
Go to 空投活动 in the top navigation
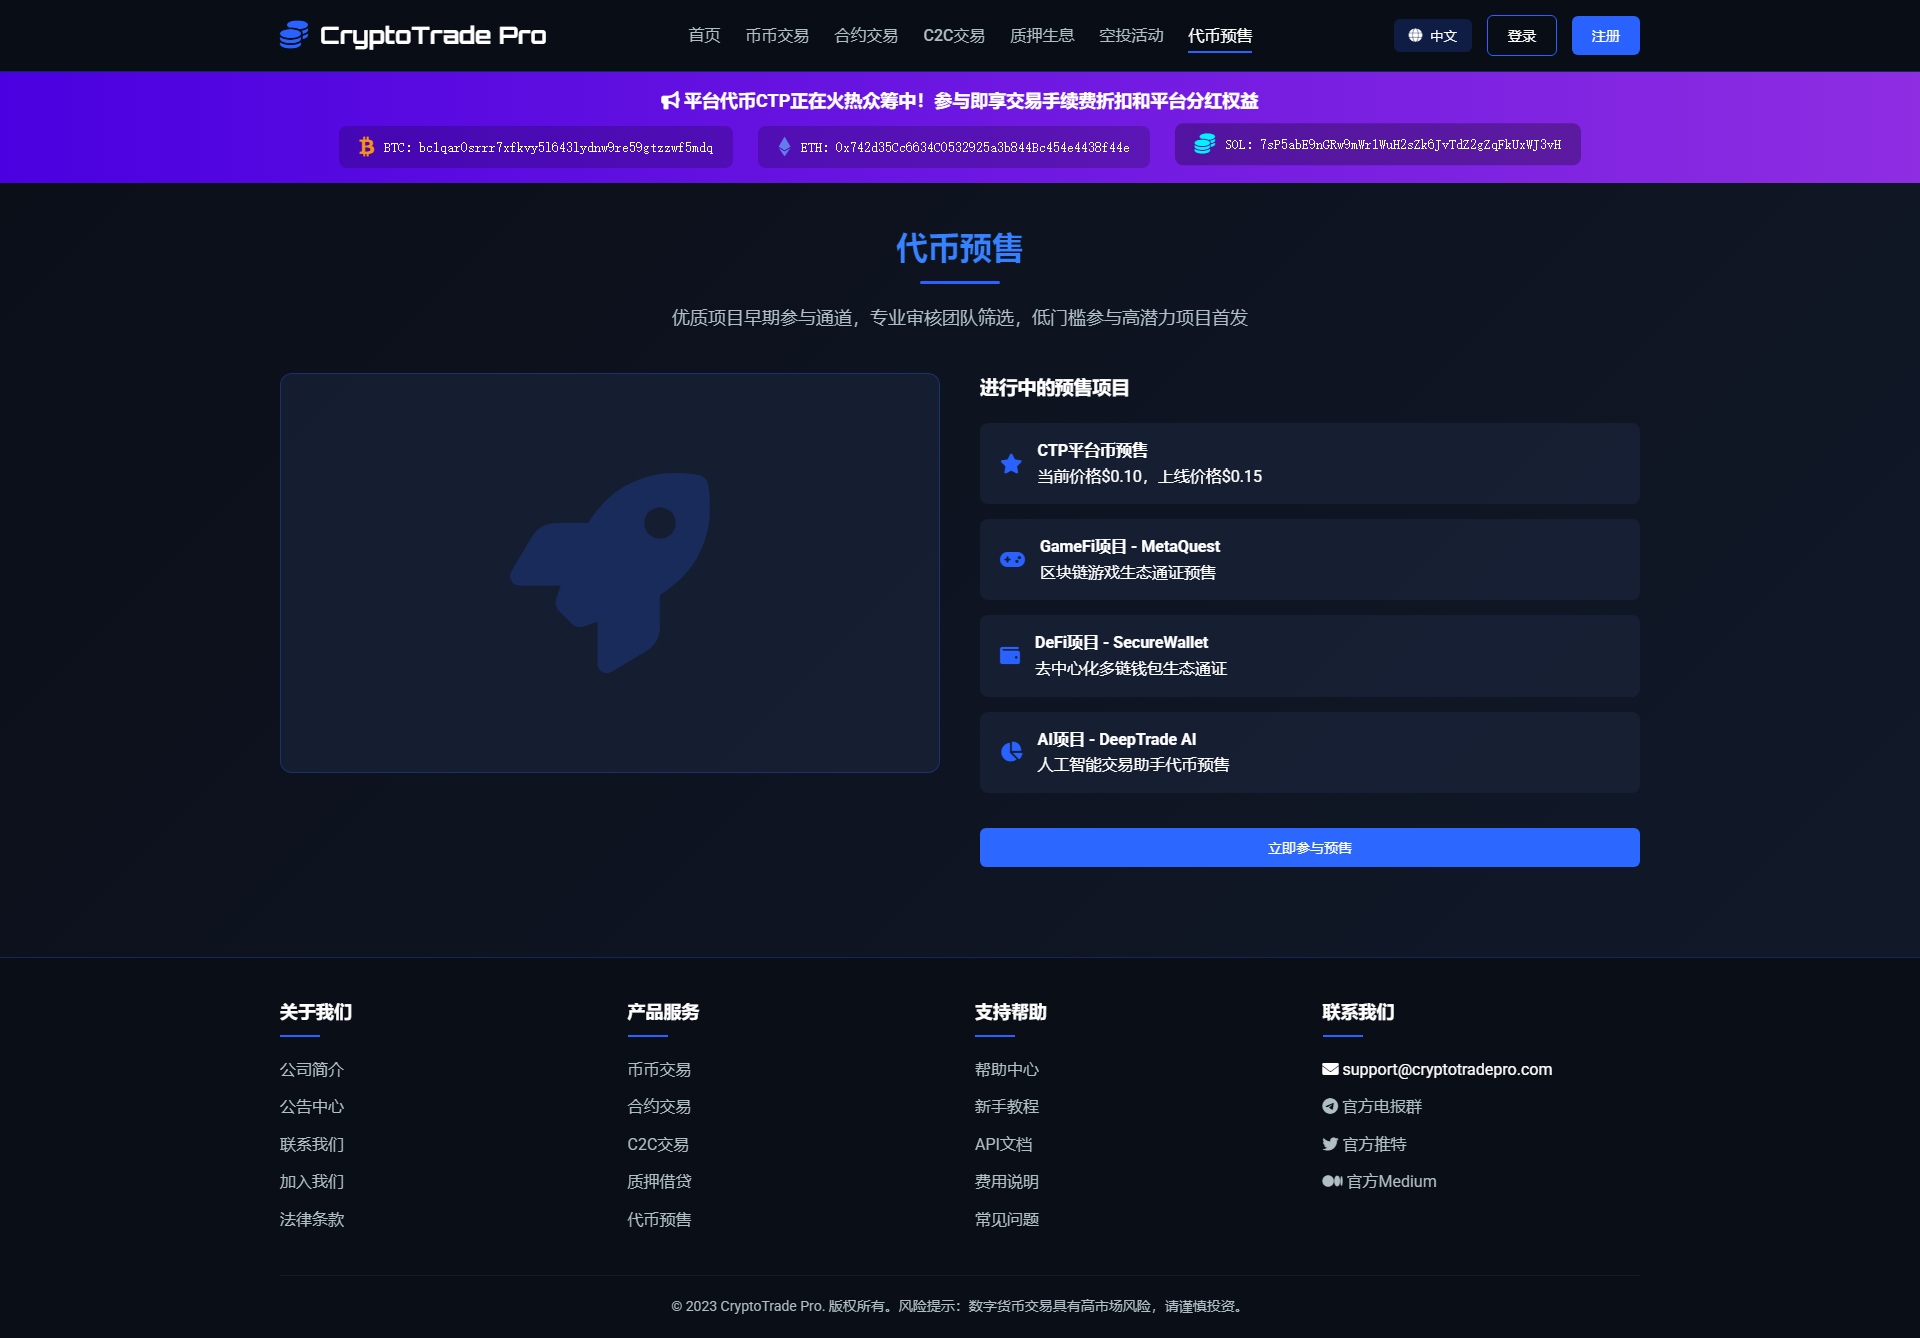point(1130,36)
